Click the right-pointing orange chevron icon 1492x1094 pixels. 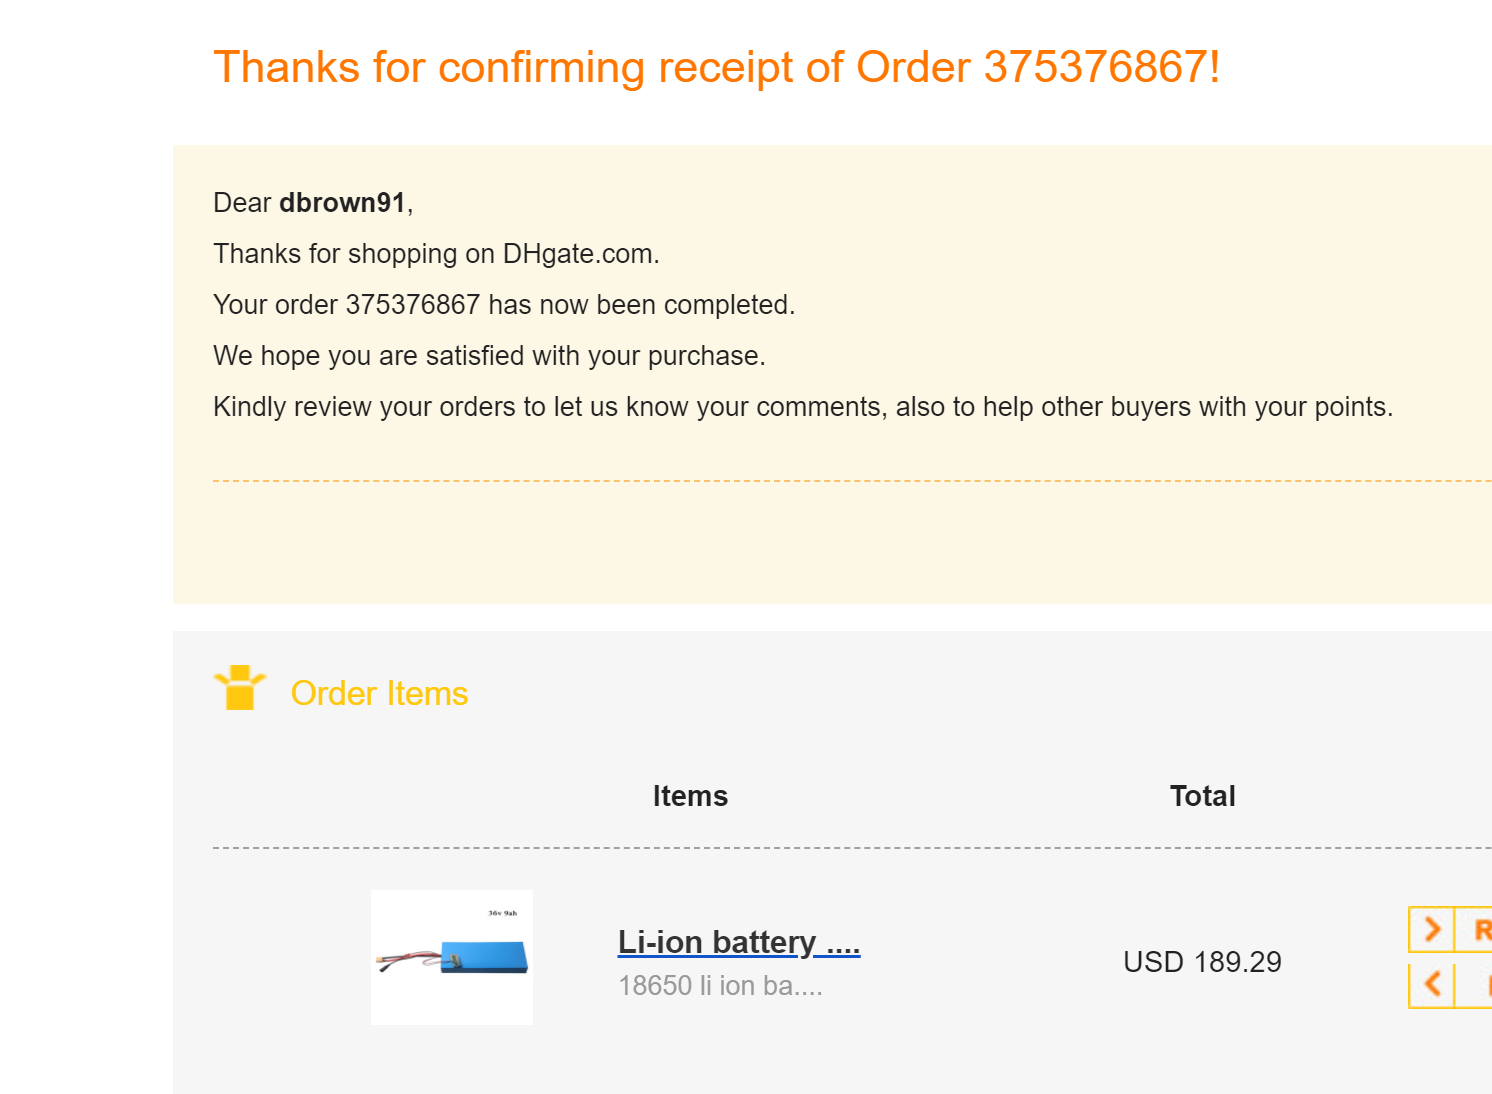[x=1432, y=929]
